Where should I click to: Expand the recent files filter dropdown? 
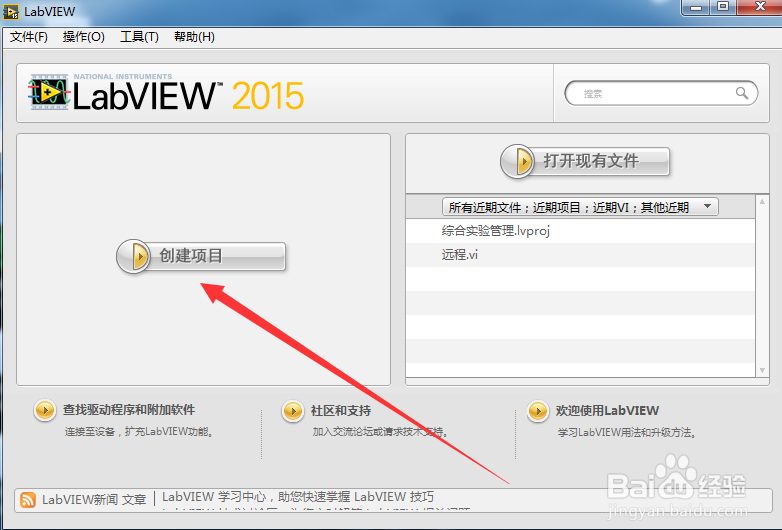click(580, 207)
